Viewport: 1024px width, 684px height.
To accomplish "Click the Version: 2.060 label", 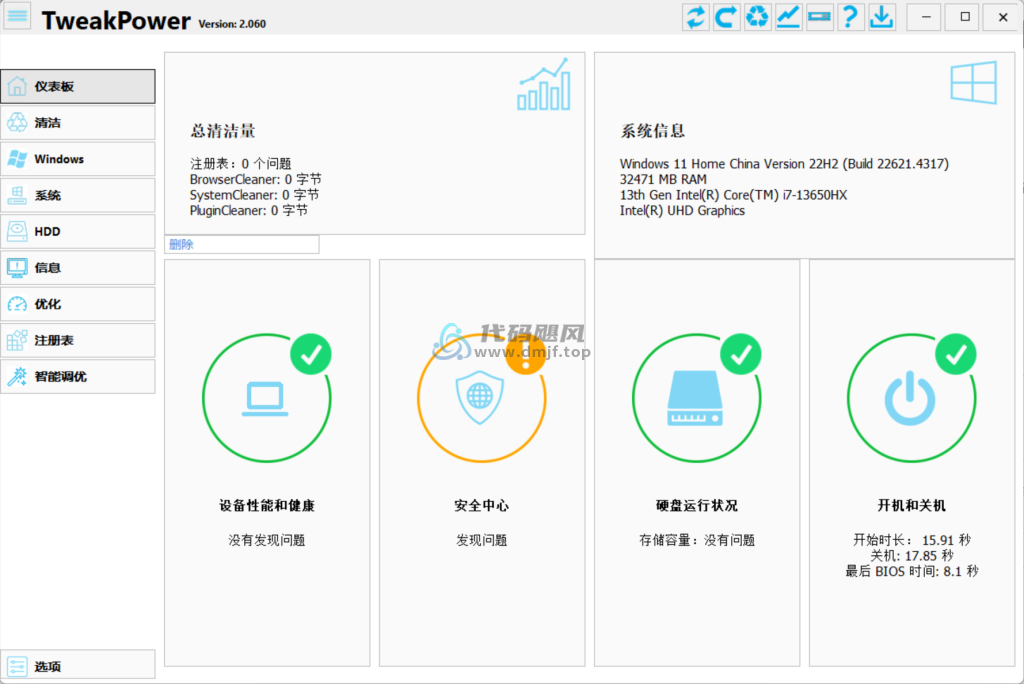I will (x=232, y=24).
